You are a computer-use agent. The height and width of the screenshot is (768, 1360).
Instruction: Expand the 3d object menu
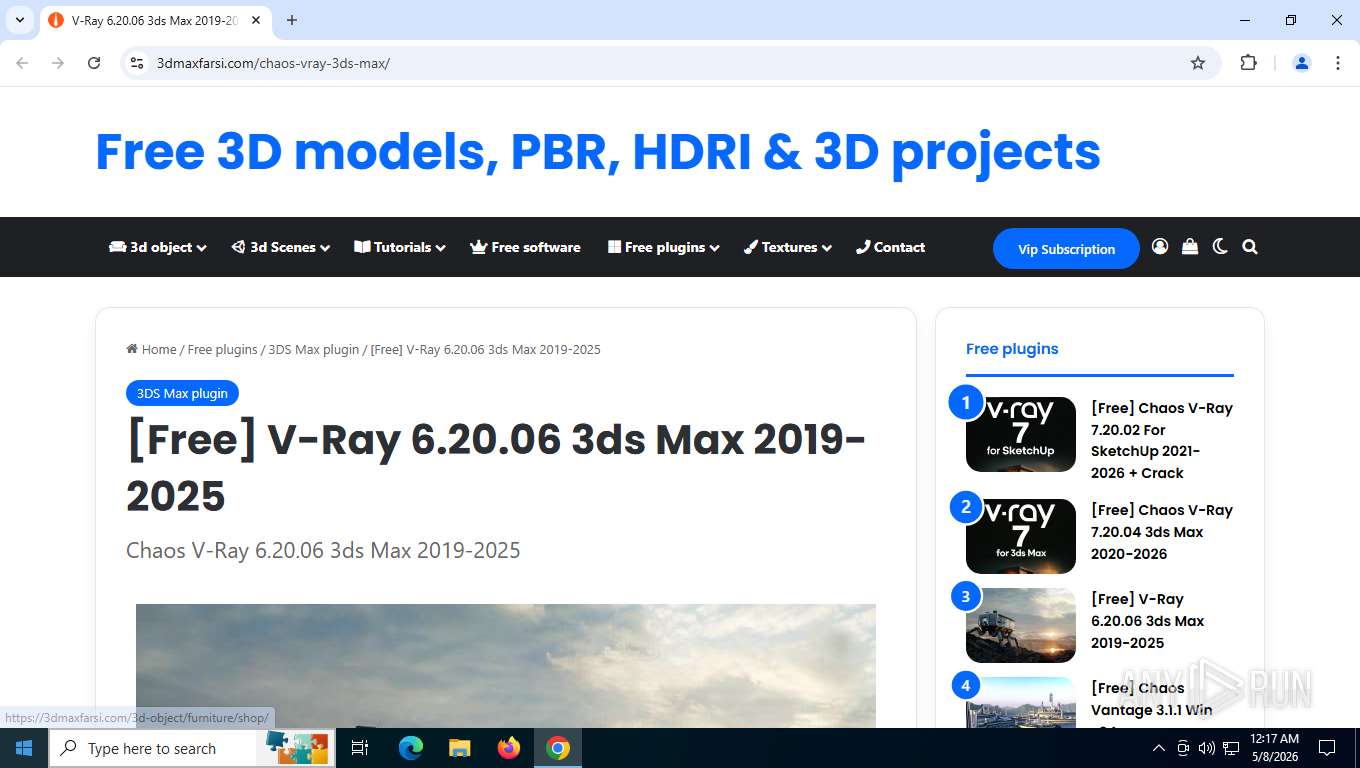pos(158,247)
